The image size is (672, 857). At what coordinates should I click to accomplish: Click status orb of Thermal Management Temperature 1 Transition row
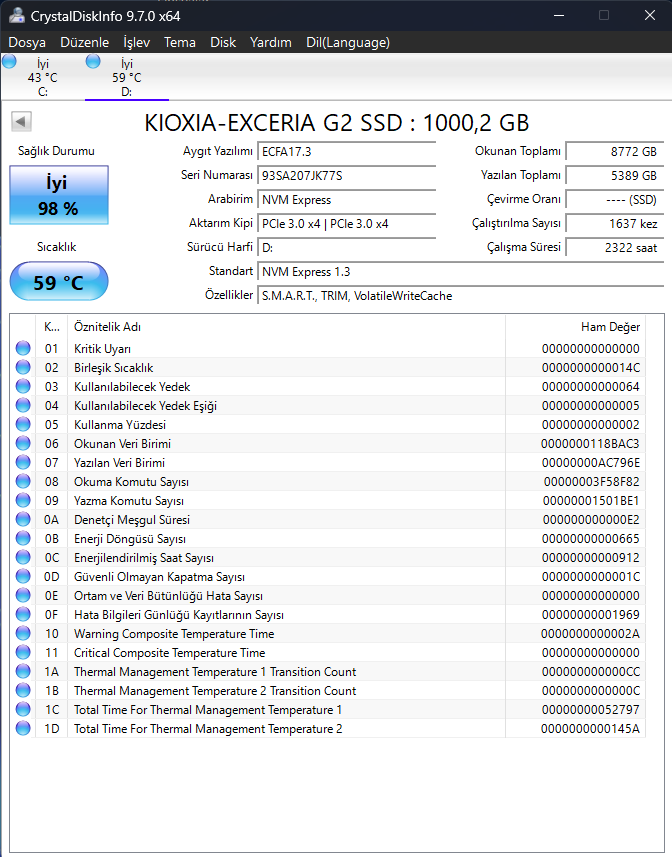coord(23,671)
